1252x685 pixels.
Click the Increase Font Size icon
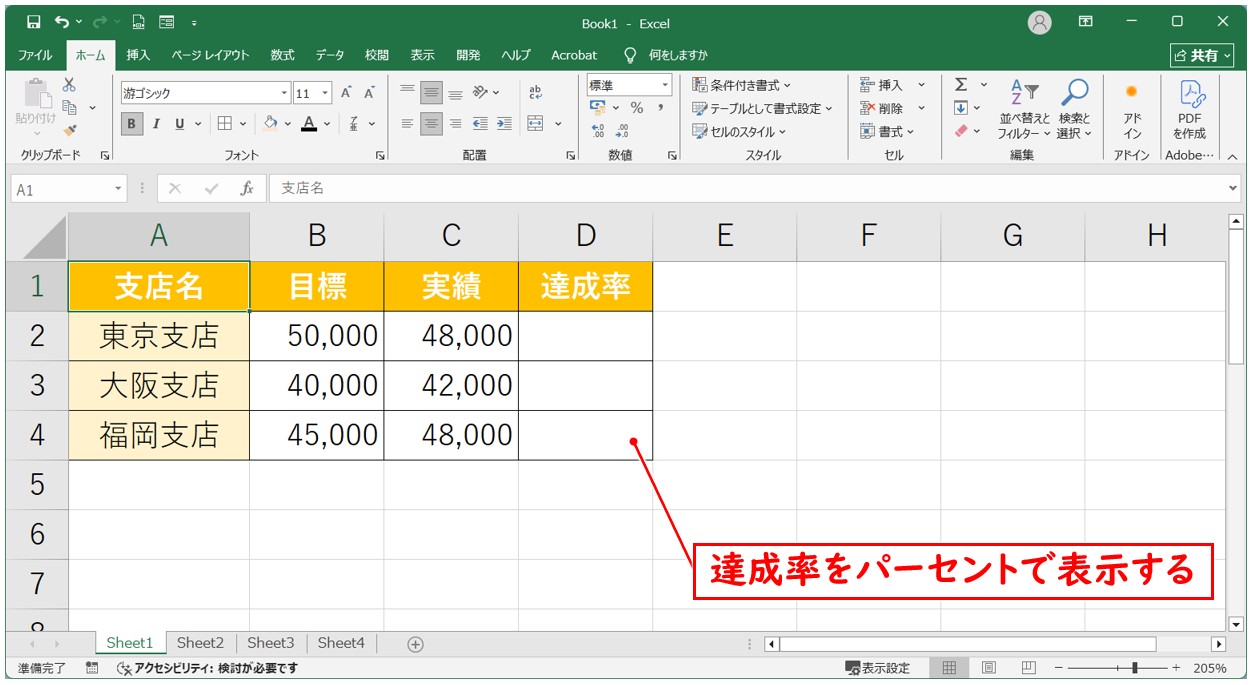pyautogui.click(x=346, y=93)
